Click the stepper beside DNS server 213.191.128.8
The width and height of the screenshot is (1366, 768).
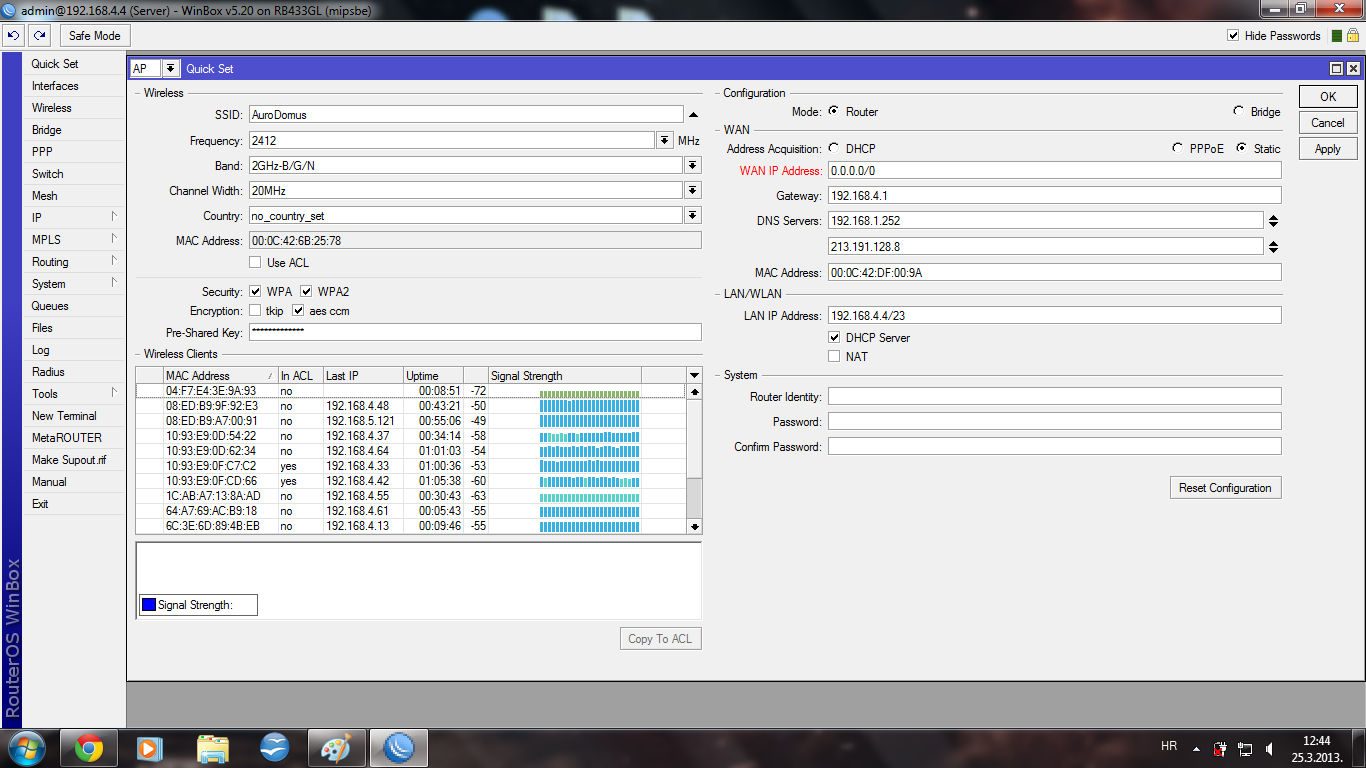pyautogui.click(x=1273, y=246)
